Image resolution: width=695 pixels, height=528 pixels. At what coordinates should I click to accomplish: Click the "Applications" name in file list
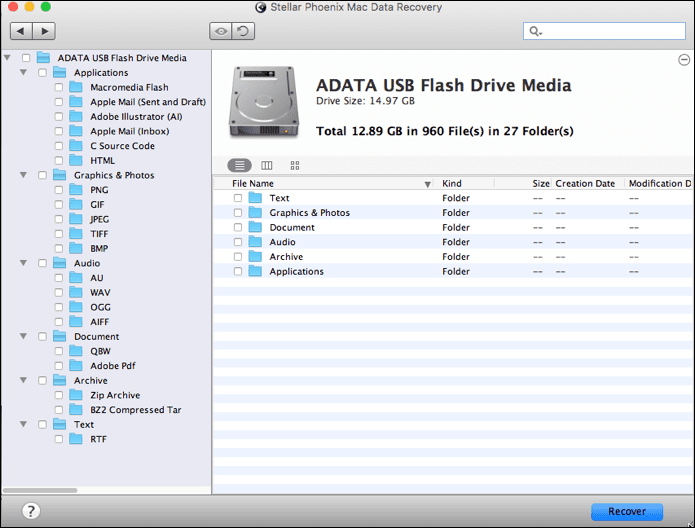[297, 271]
